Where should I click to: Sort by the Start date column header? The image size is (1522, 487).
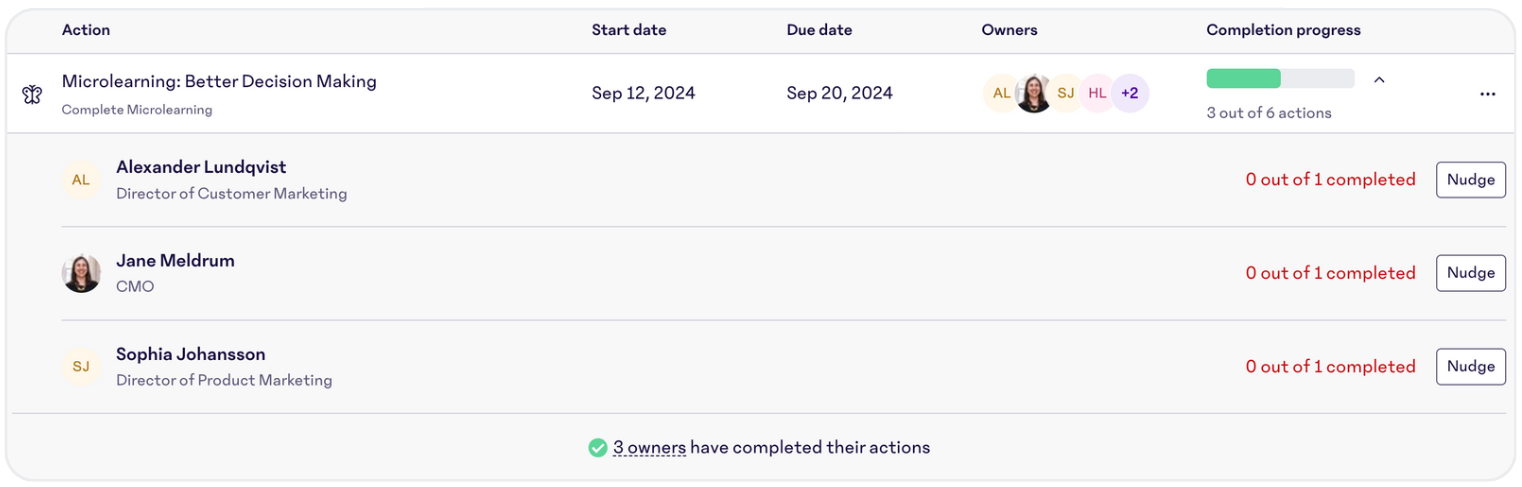(x=629, y=30)
